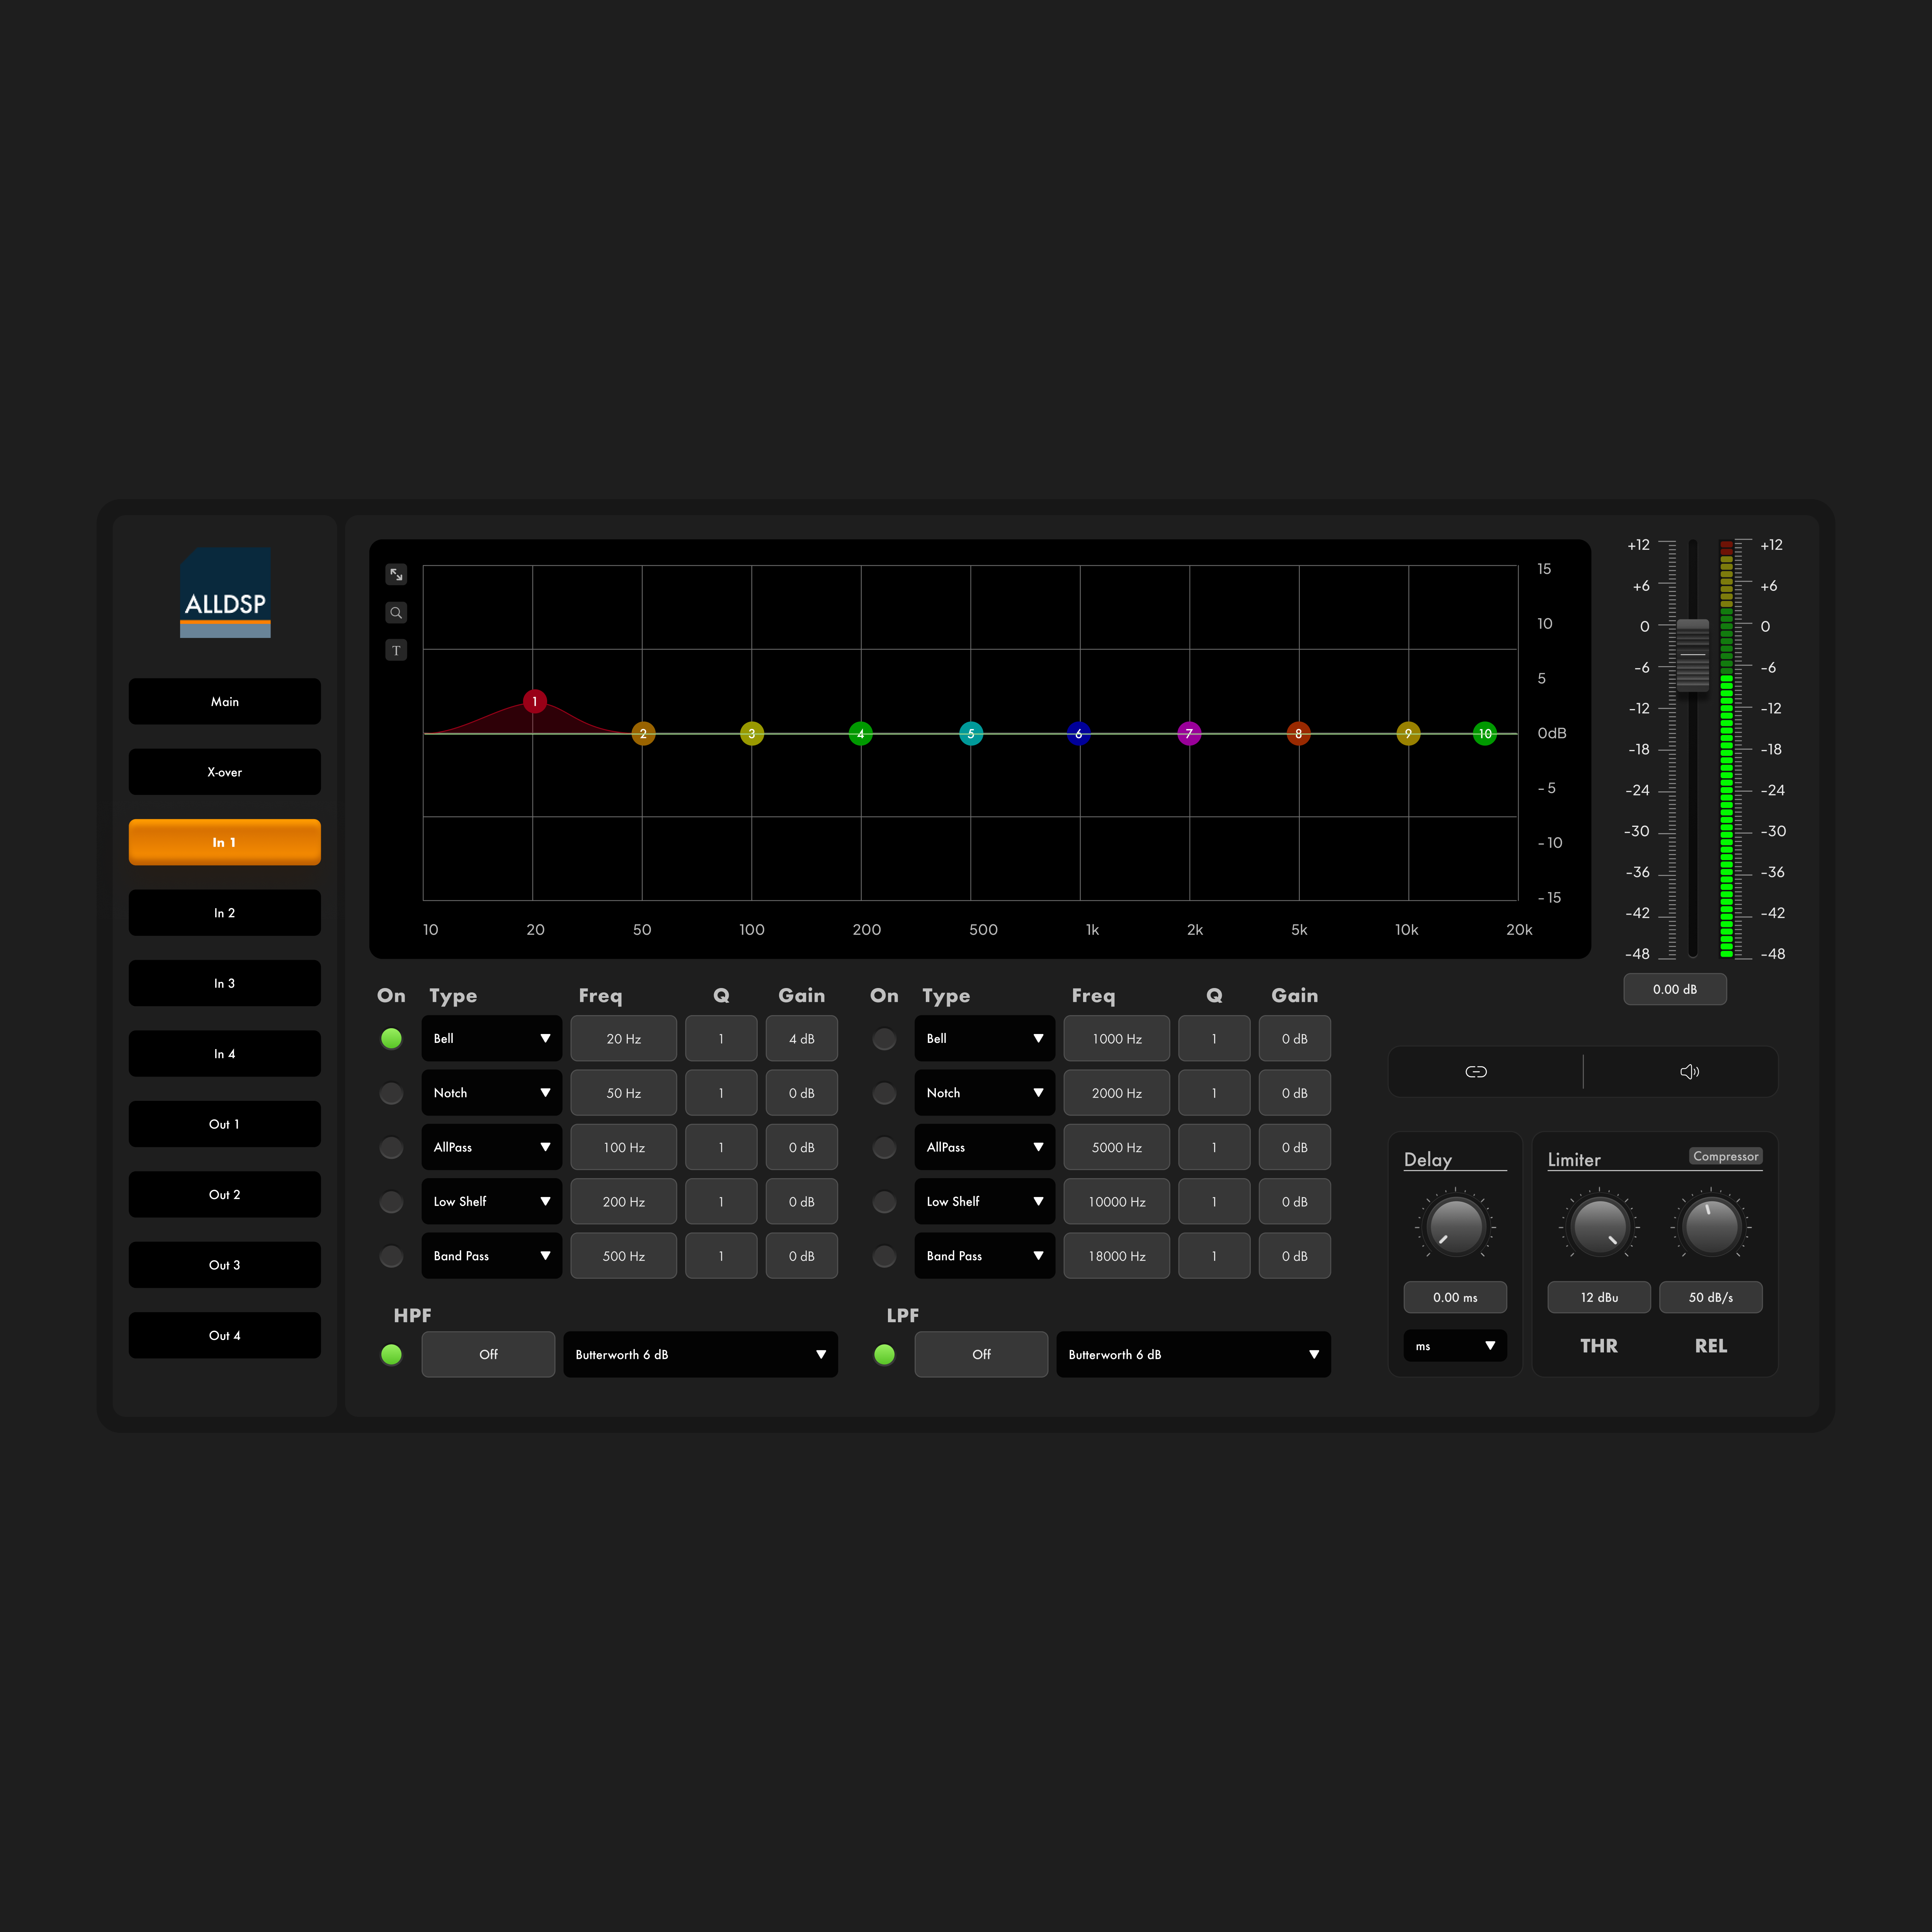Viewport: 1932px width, 1932px height.
Task: Open the LPF Butterworth 6 dB slope dropdown
Action: click(x=1192, y=1354)
